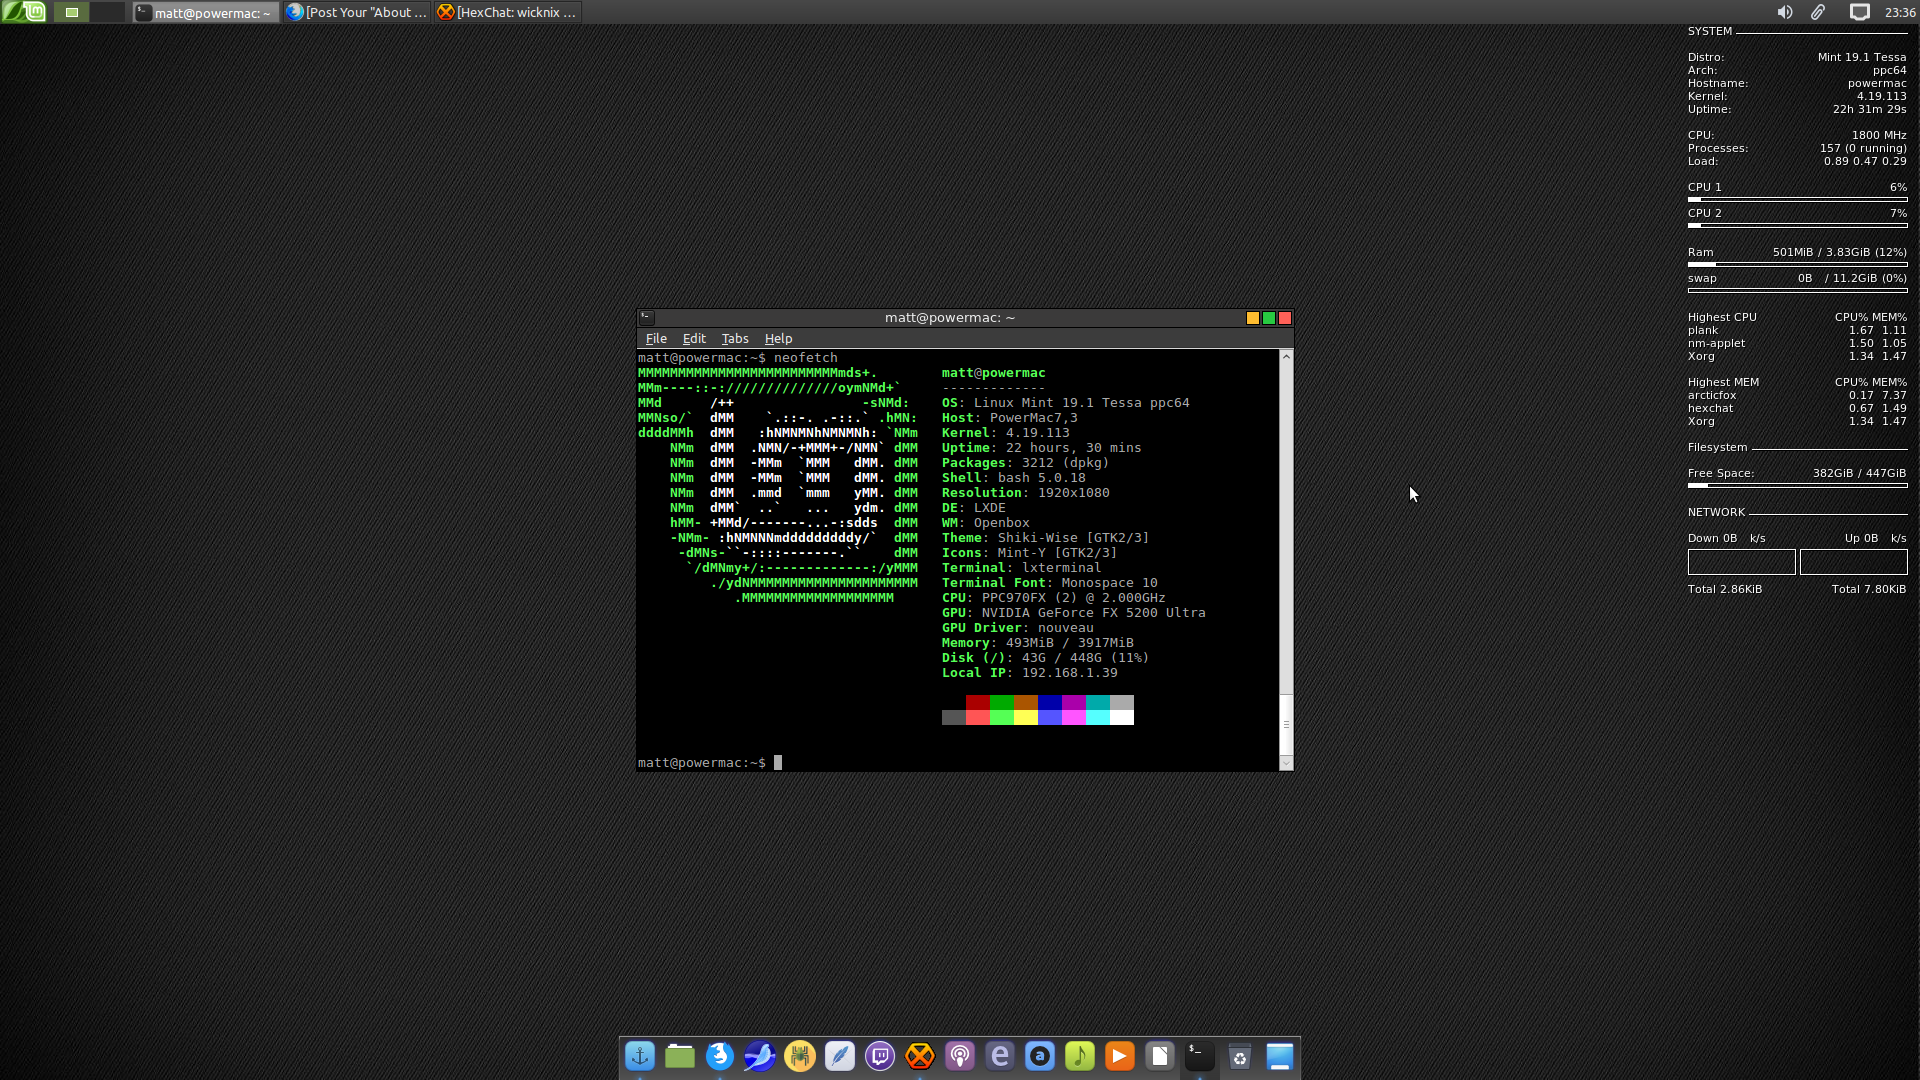Open the feather quill app in dock
1920x1080 pixels.
coord(840,1056)
